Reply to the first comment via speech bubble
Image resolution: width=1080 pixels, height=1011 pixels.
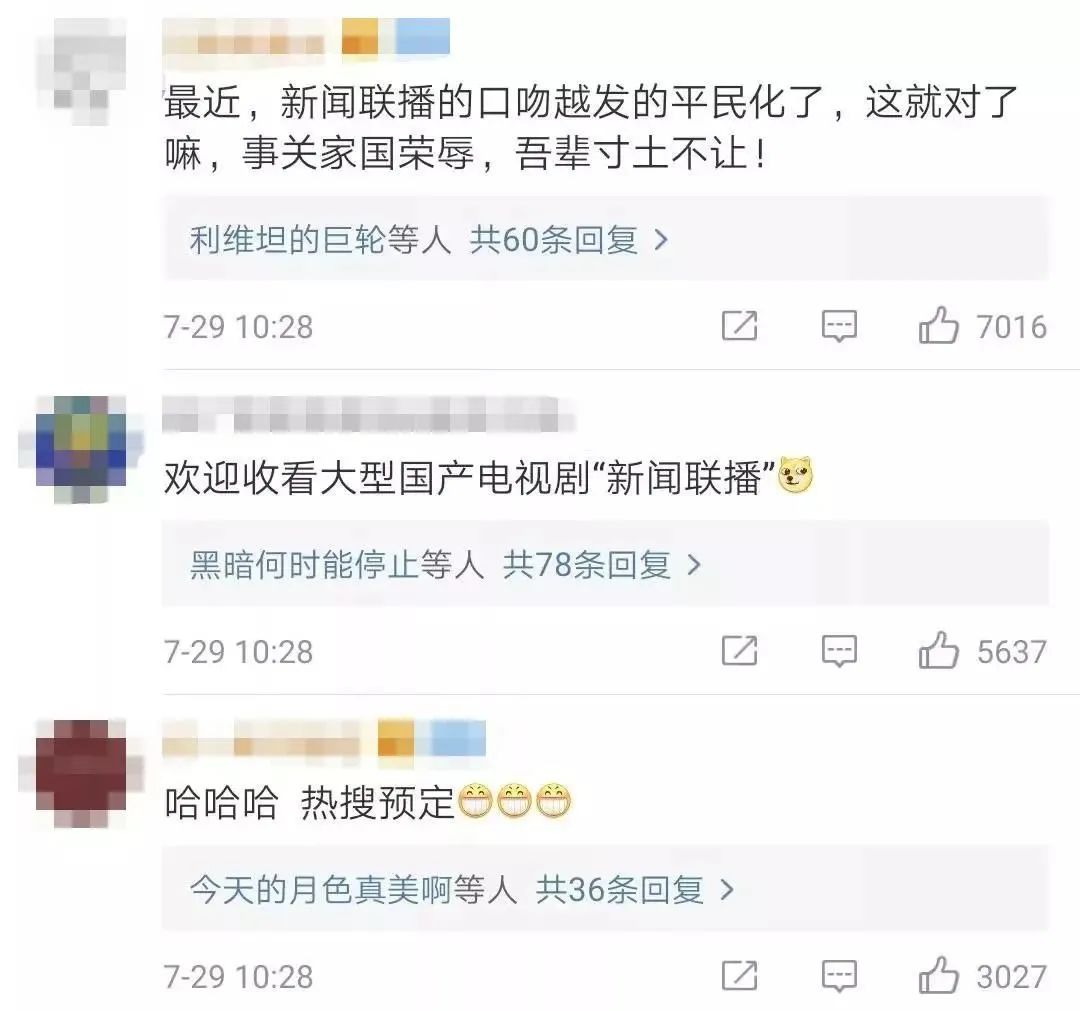(839, 326)
